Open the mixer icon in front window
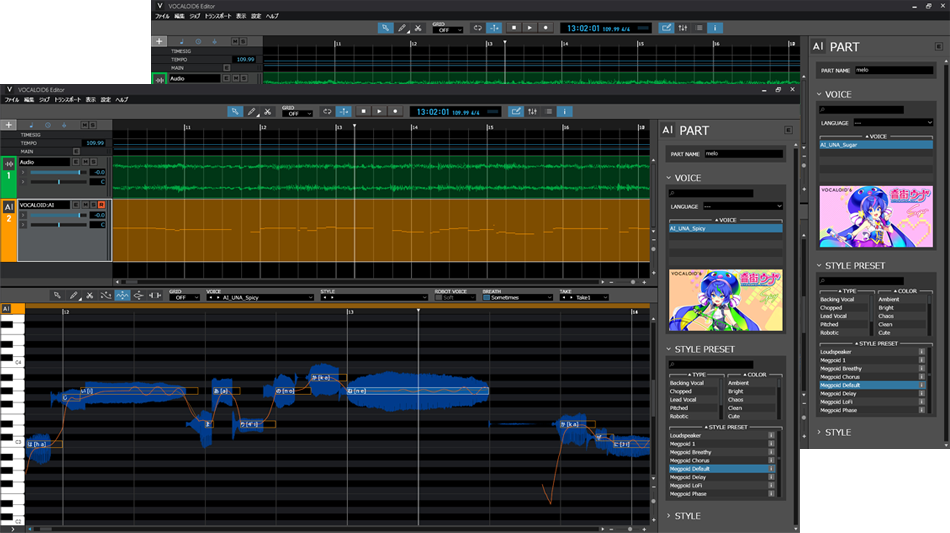This screenshot has height=533, width=950. 533,111
